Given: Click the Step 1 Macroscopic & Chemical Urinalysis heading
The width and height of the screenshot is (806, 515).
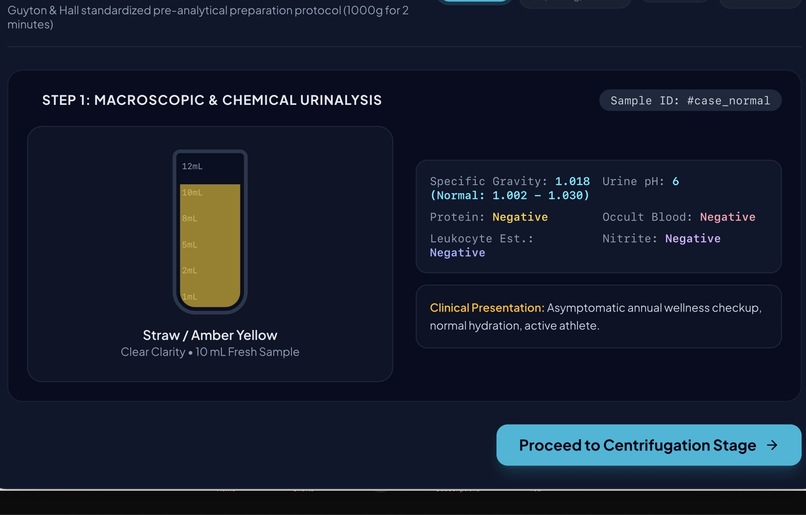Looking at the screenshot, I should tap(212, 100).
